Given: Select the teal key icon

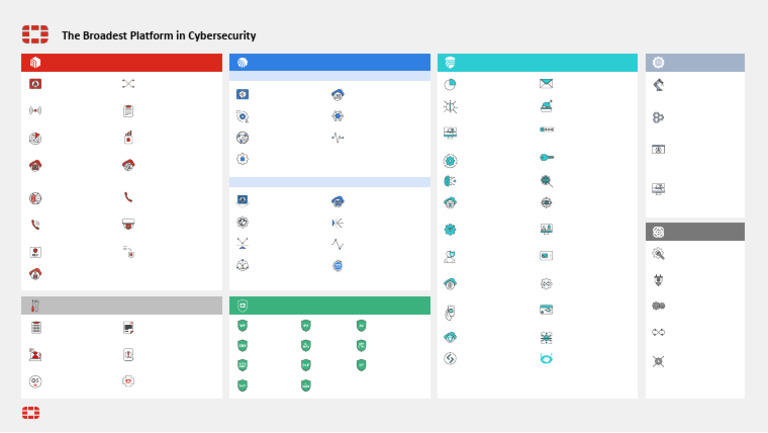Looking at the screenshot, I should click(546, 157).
